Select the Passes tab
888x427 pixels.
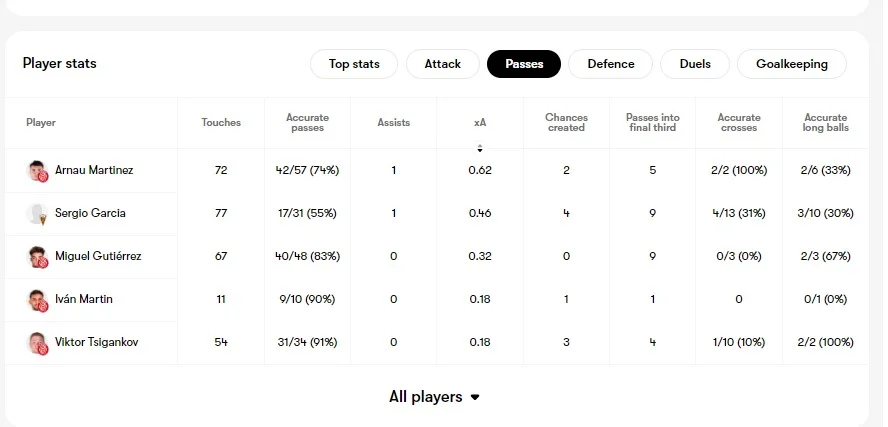524,64
